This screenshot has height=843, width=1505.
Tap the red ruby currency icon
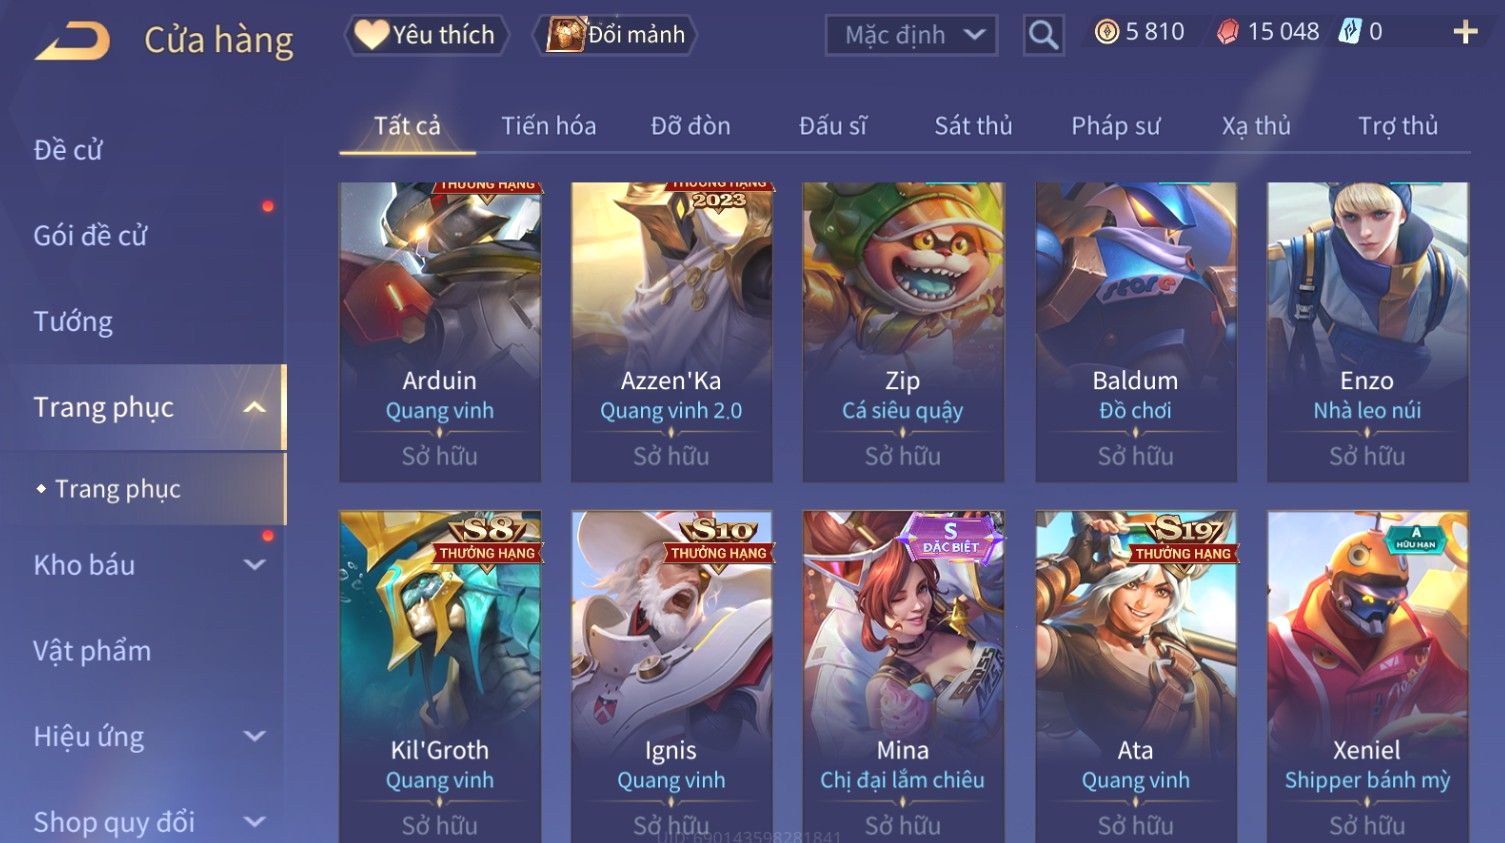point(1228,32)
